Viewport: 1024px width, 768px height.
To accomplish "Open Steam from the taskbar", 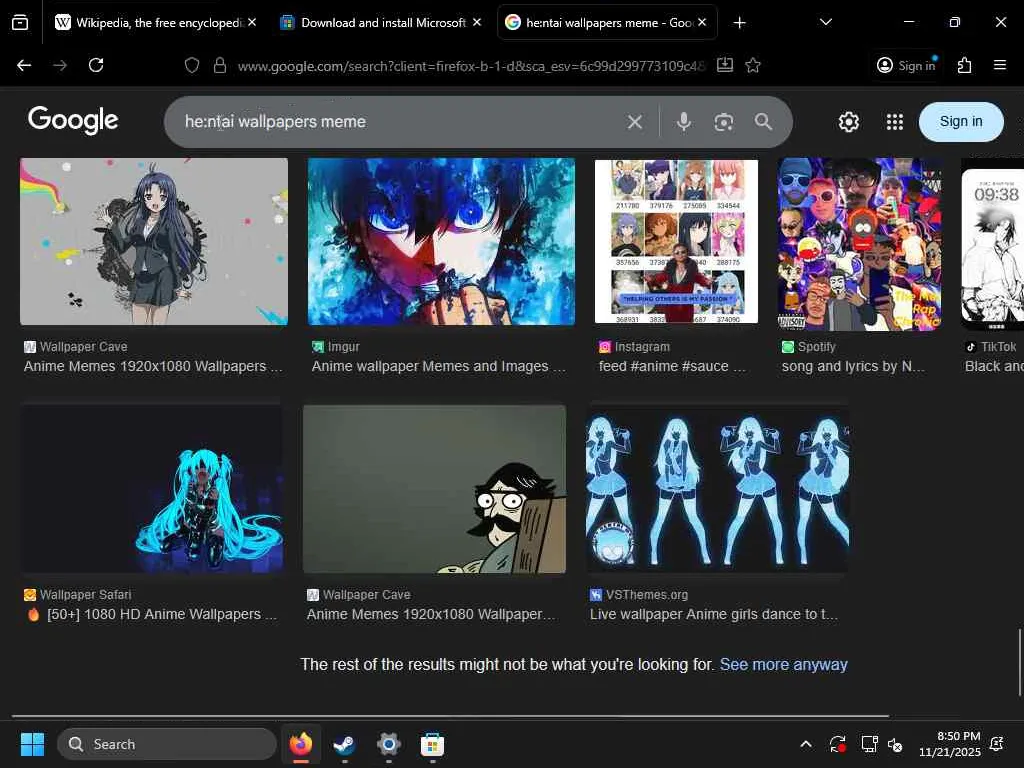I will pyautogui.click(x=344, y=744).
